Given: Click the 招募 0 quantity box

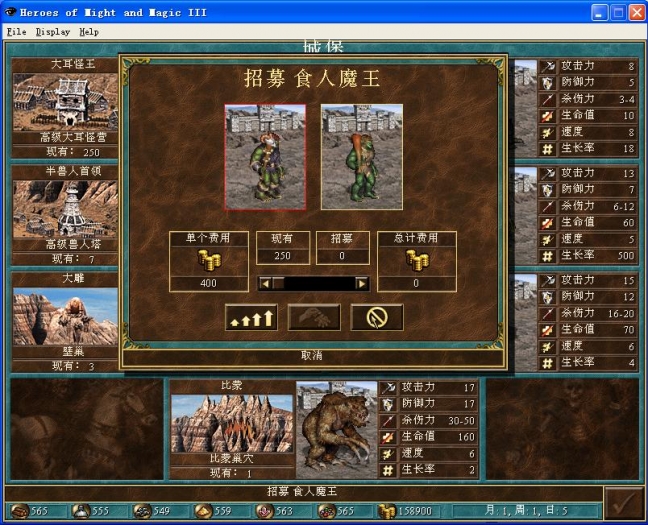Looking at the screenshot, I should click(342, 248).
